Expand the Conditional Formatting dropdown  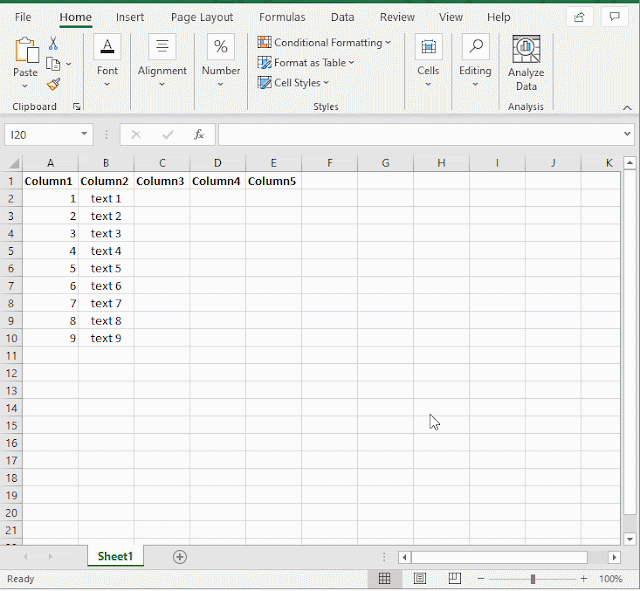tap(388, 42)
